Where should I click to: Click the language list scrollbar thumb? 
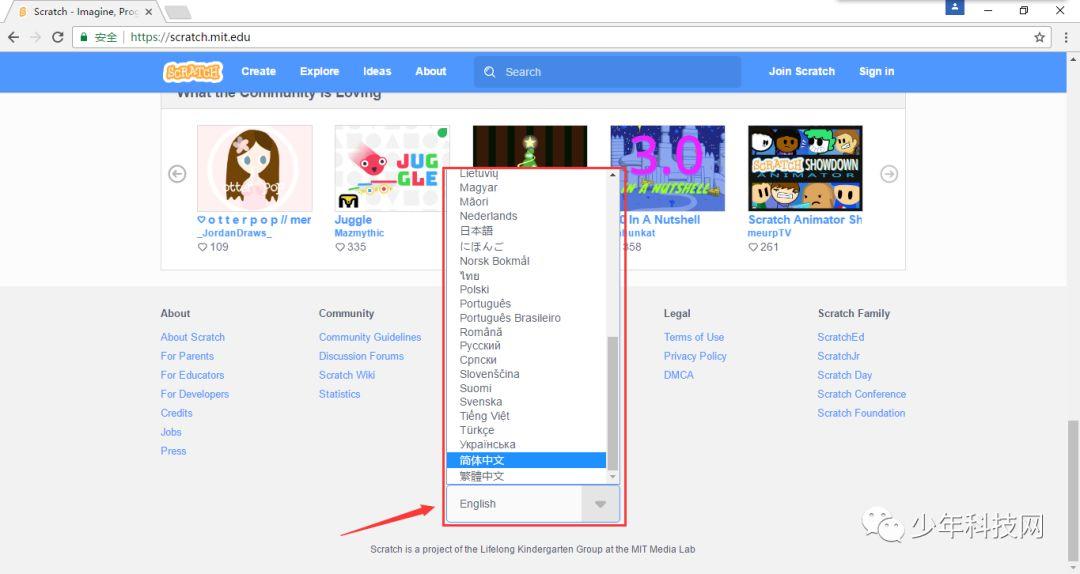[x=612, y=403]
